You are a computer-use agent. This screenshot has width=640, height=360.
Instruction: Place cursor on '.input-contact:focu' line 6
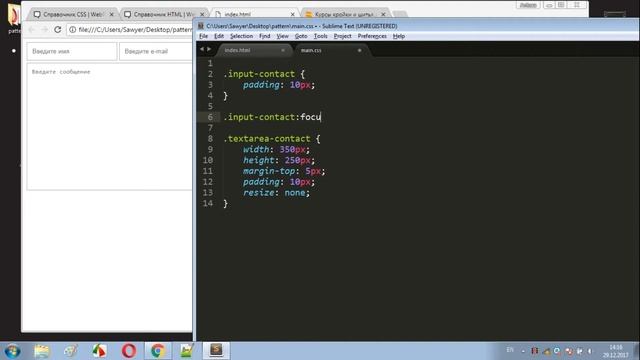click(x=272, y=117)
